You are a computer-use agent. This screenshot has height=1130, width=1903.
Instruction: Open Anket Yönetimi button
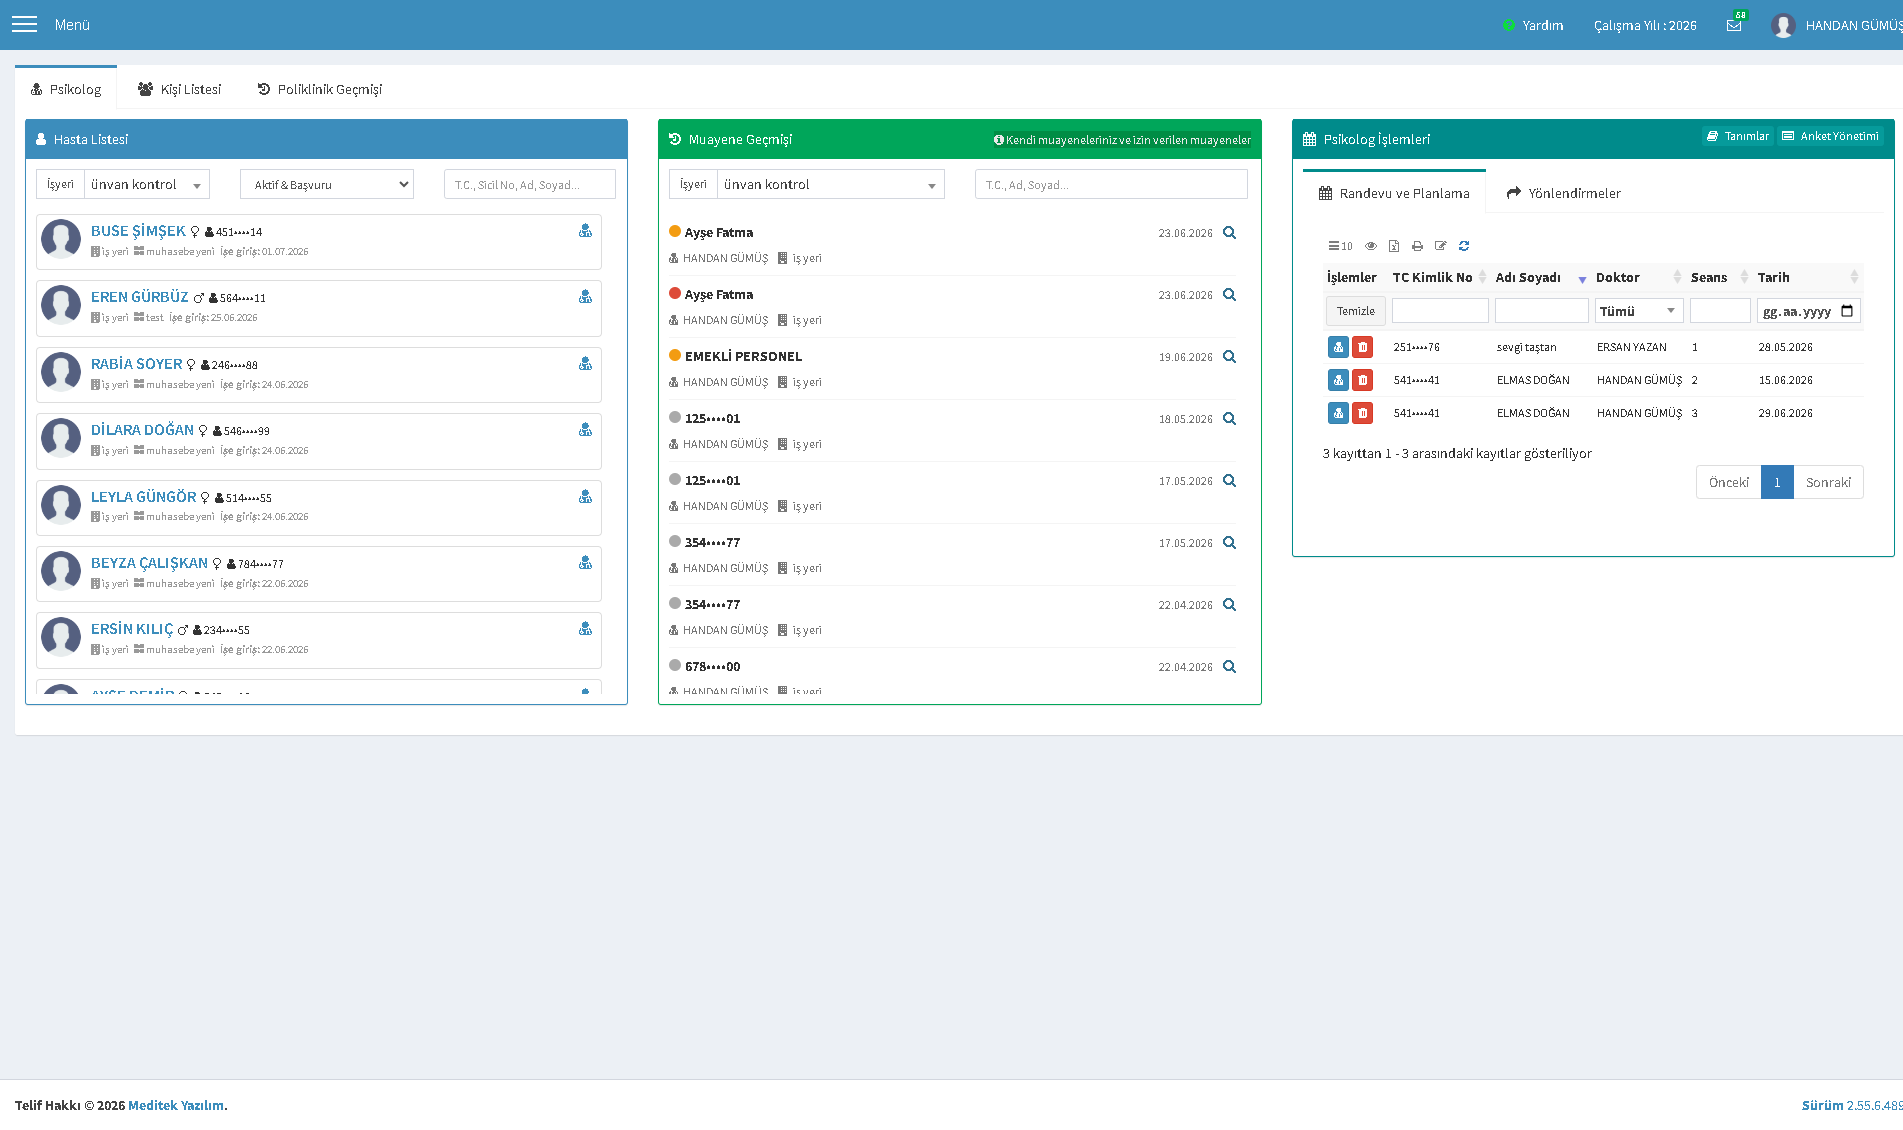[x=1830, y=136]
